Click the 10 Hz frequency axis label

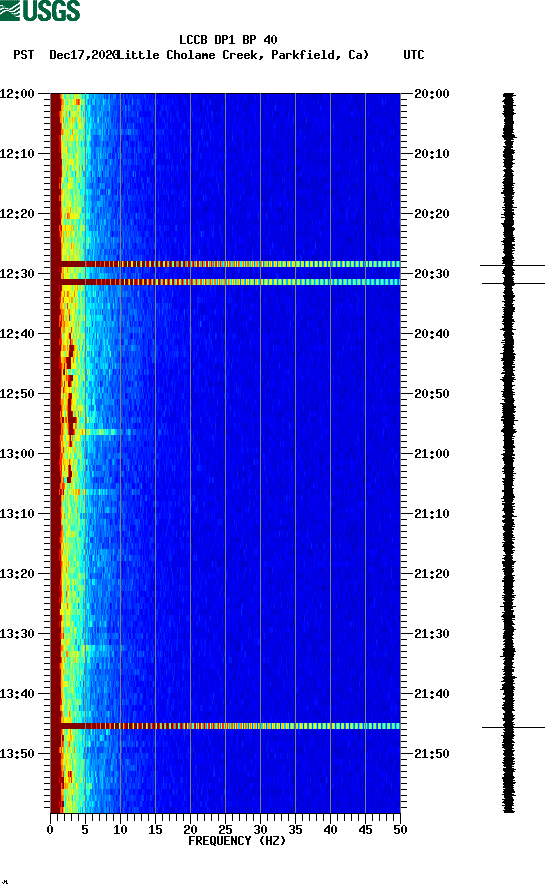pos(120,830)
